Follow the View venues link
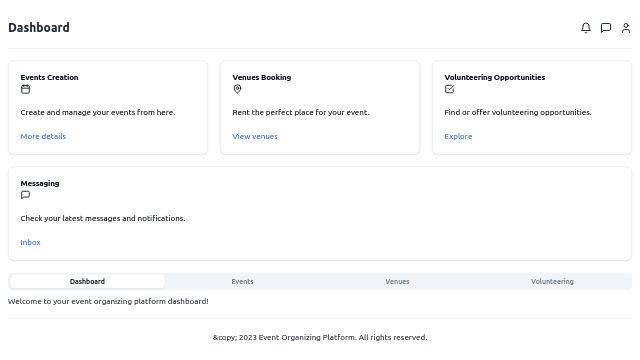This screenshot has height=360, width=640. [x=255, y=136]
